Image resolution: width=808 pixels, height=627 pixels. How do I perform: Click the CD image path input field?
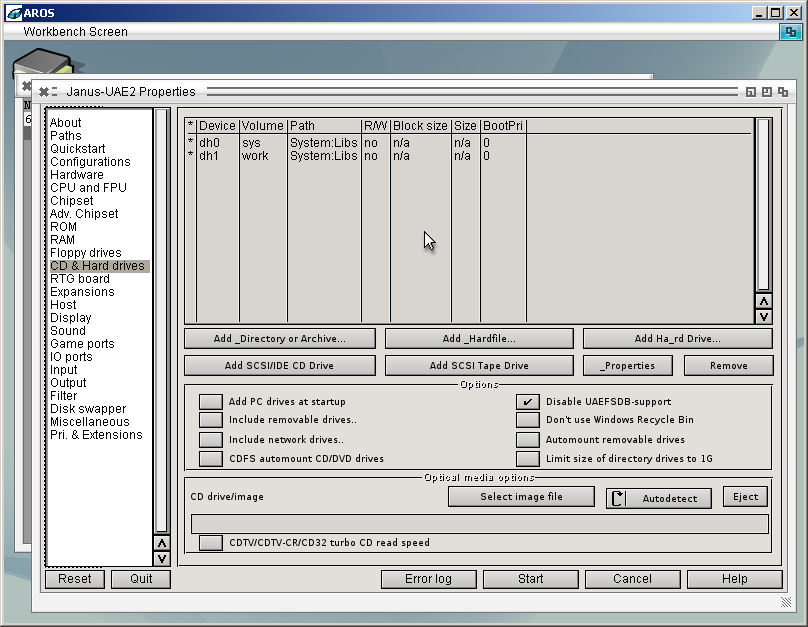[x=479, y=524]
